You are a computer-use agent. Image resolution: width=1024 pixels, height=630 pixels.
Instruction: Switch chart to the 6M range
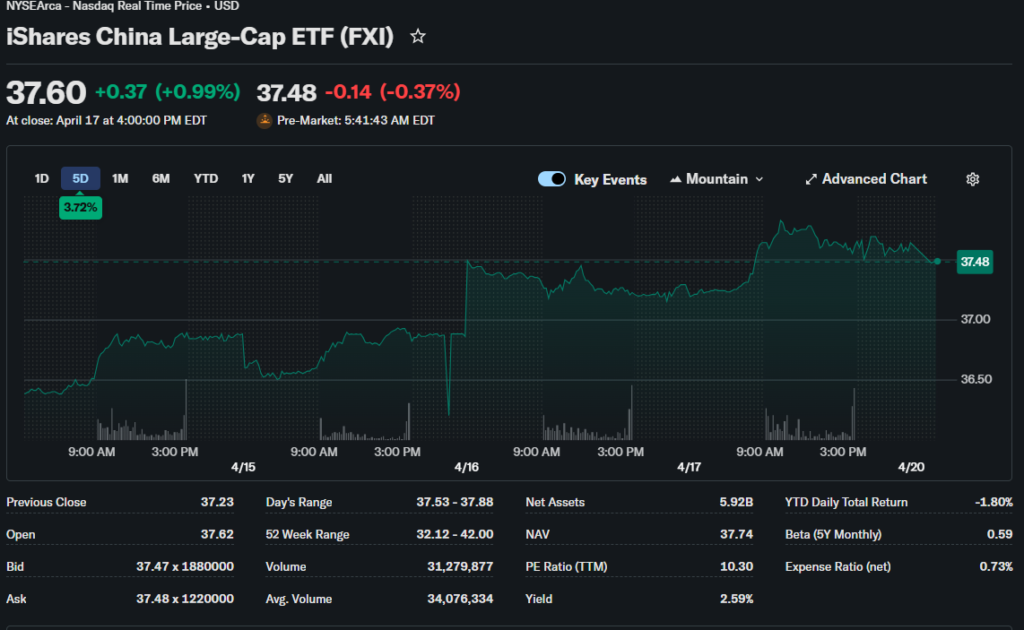(x=161, y=179)
